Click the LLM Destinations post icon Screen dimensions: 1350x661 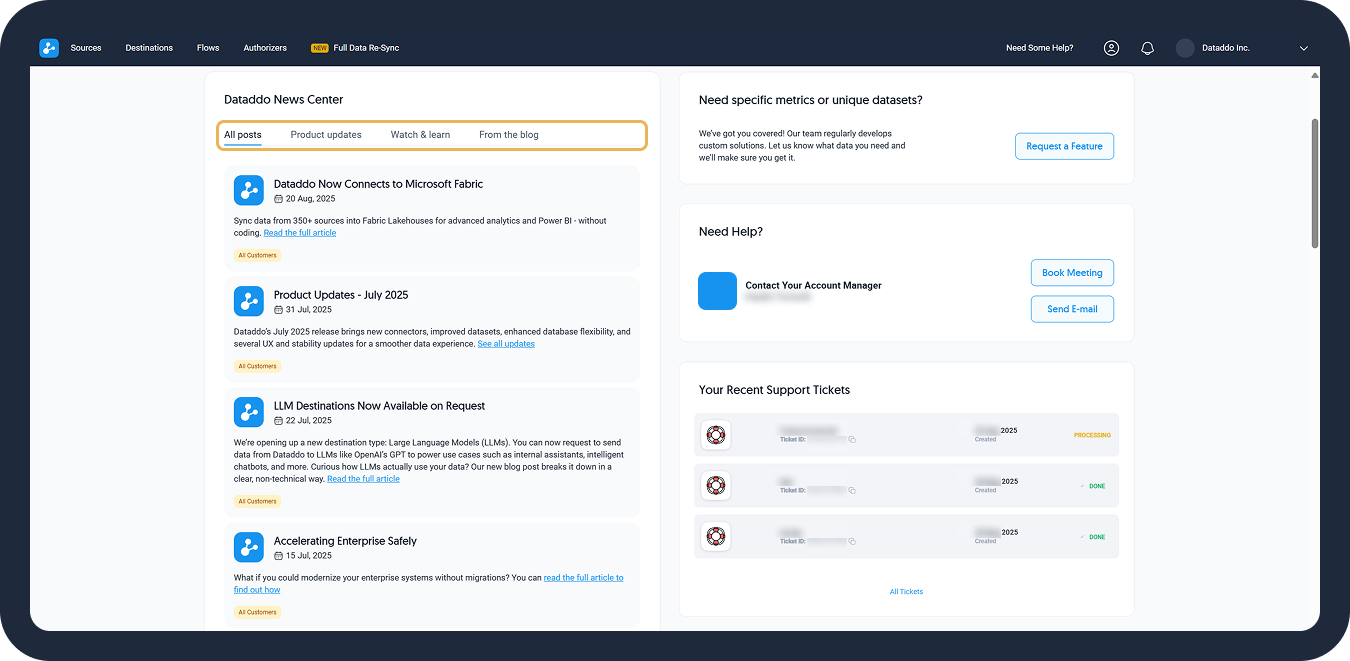249,412
